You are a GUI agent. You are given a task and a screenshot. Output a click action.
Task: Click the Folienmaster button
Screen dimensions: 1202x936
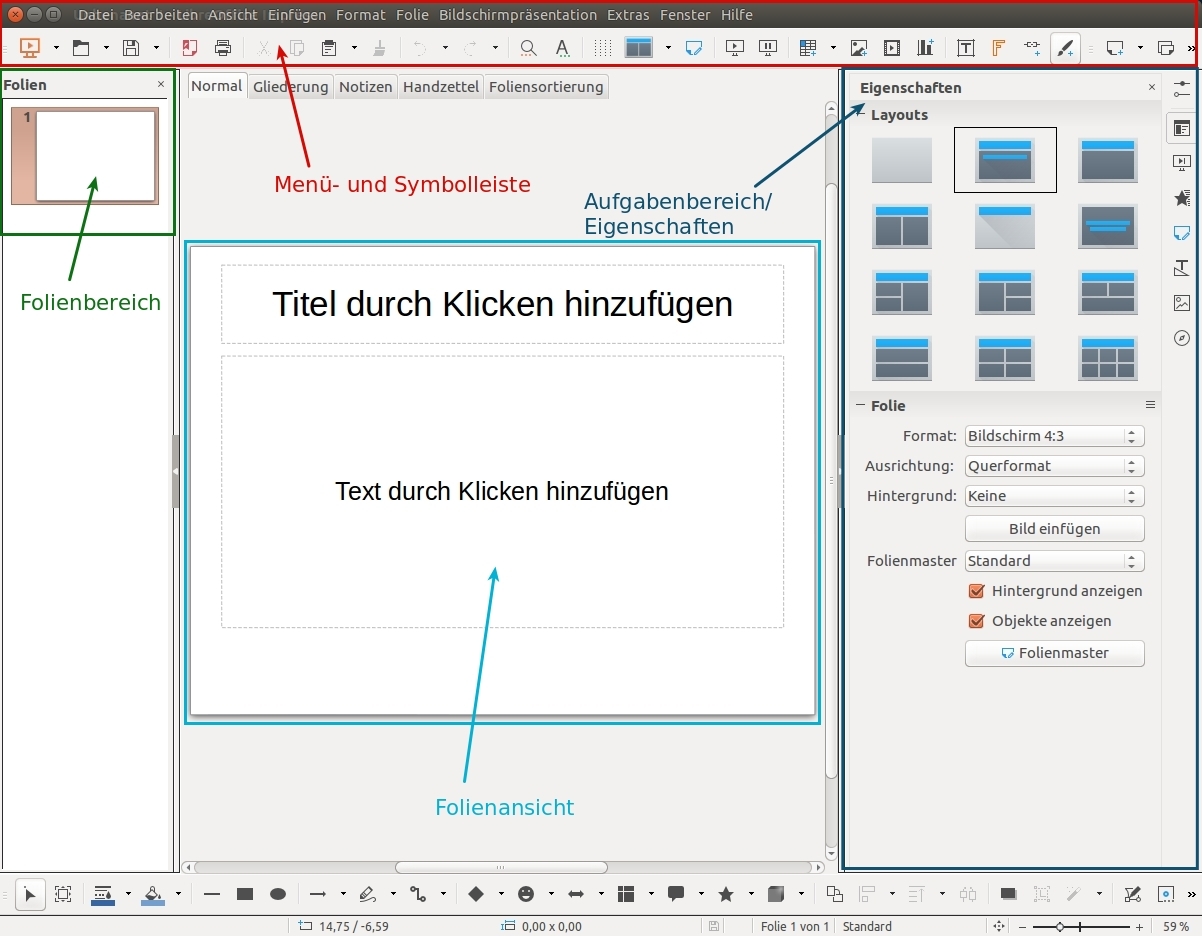1054,653
